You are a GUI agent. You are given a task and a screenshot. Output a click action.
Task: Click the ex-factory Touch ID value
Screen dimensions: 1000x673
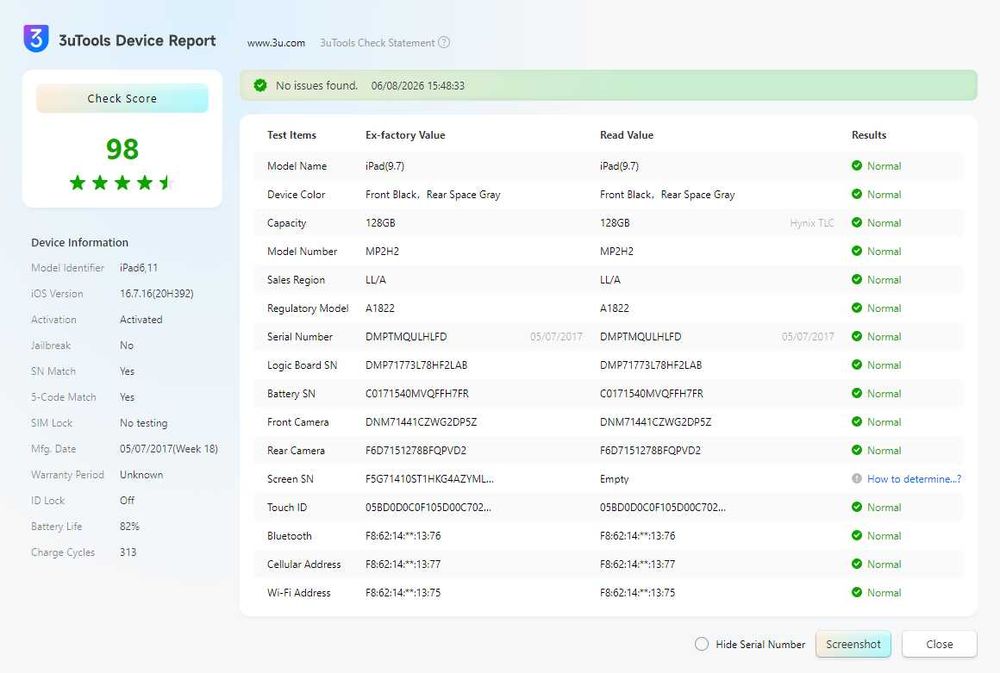[x=428, y=508]
